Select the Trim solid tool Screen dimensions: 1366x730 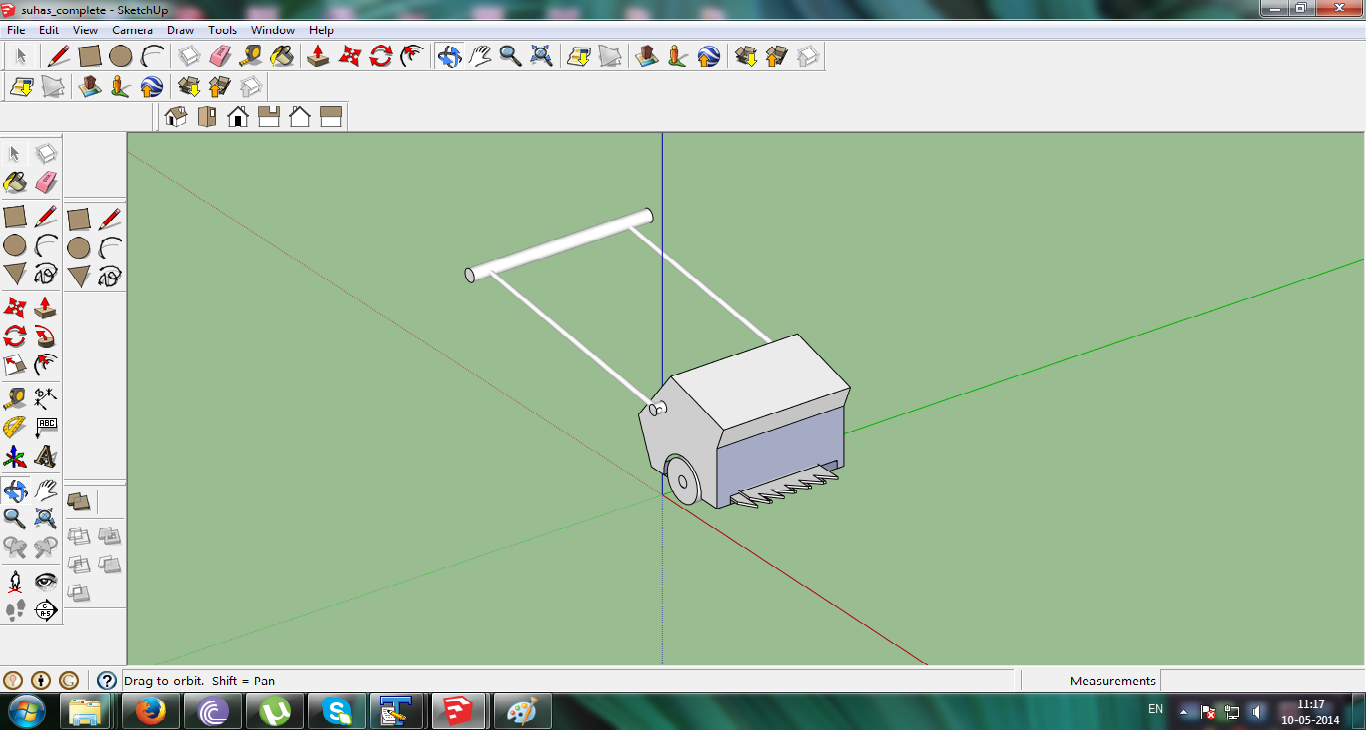(110, 565)
